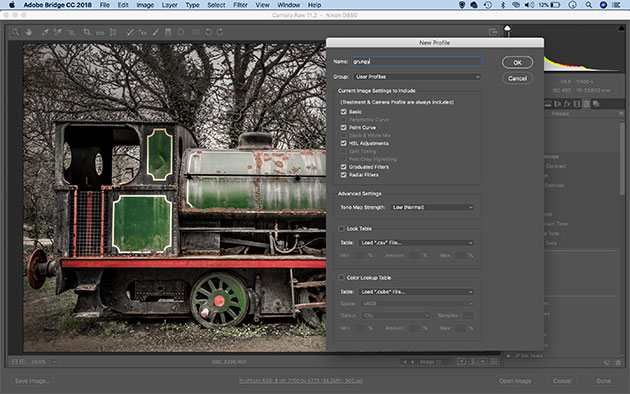This screenshot has width=630, height=394.
Task: Uncheck the Point Curve checkbox
Action: pos(344,128)
